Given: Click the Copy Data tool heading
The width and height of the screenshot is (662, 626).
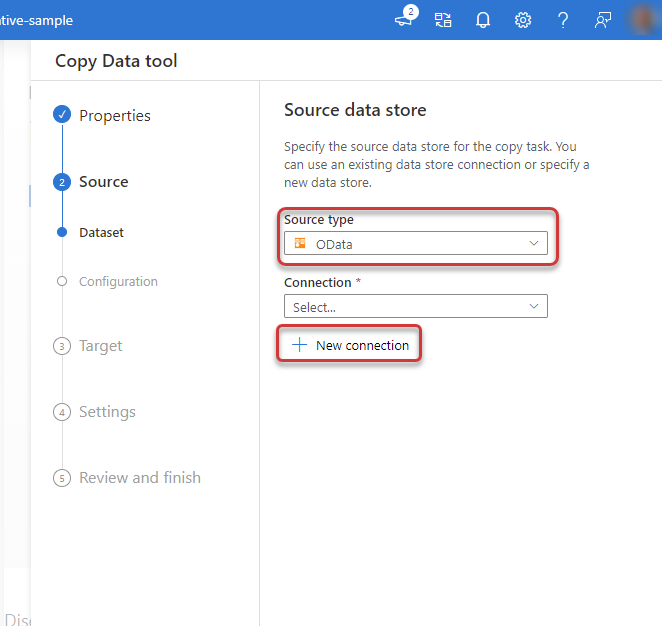Looking at the screenshot, I should click(116, 61).
